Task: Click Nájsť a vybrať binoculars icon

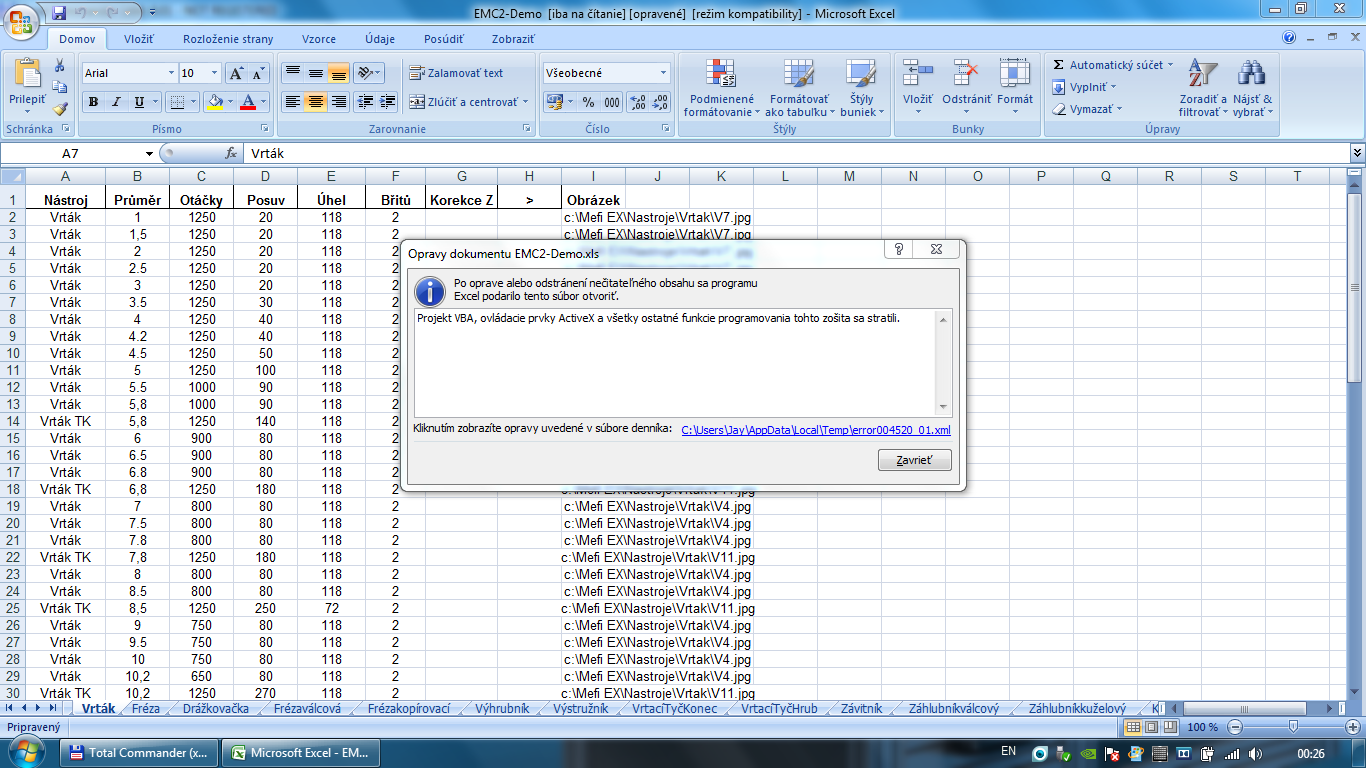Action: (1252, 74)
